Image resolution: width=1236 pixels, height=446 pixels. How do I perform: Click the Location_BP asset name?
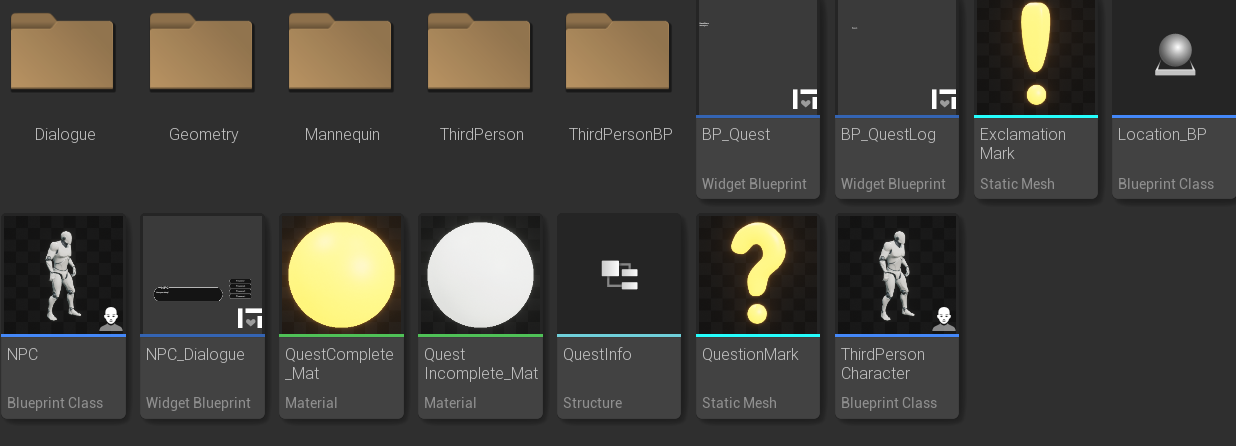click(x=1162, y=135)
